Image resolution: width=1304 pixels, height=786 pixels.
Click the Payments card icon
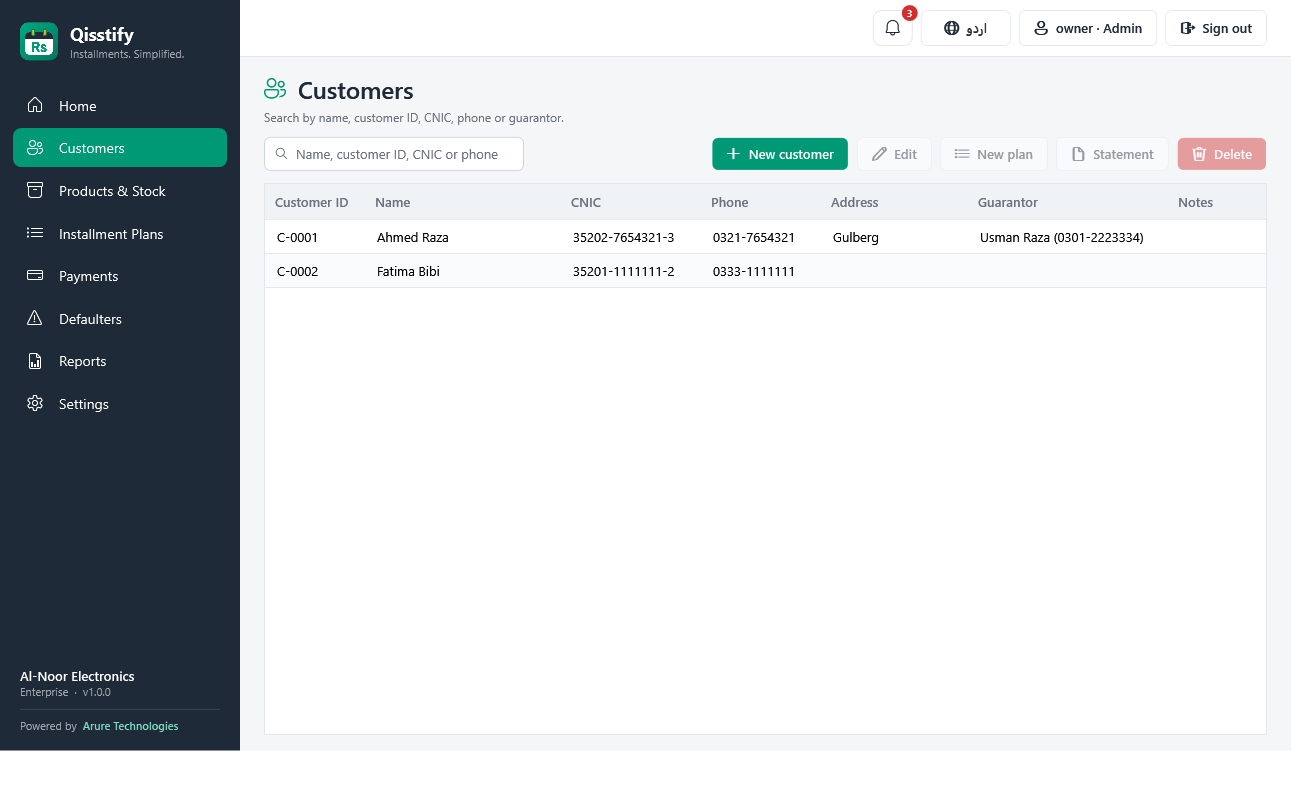[35, 275]
